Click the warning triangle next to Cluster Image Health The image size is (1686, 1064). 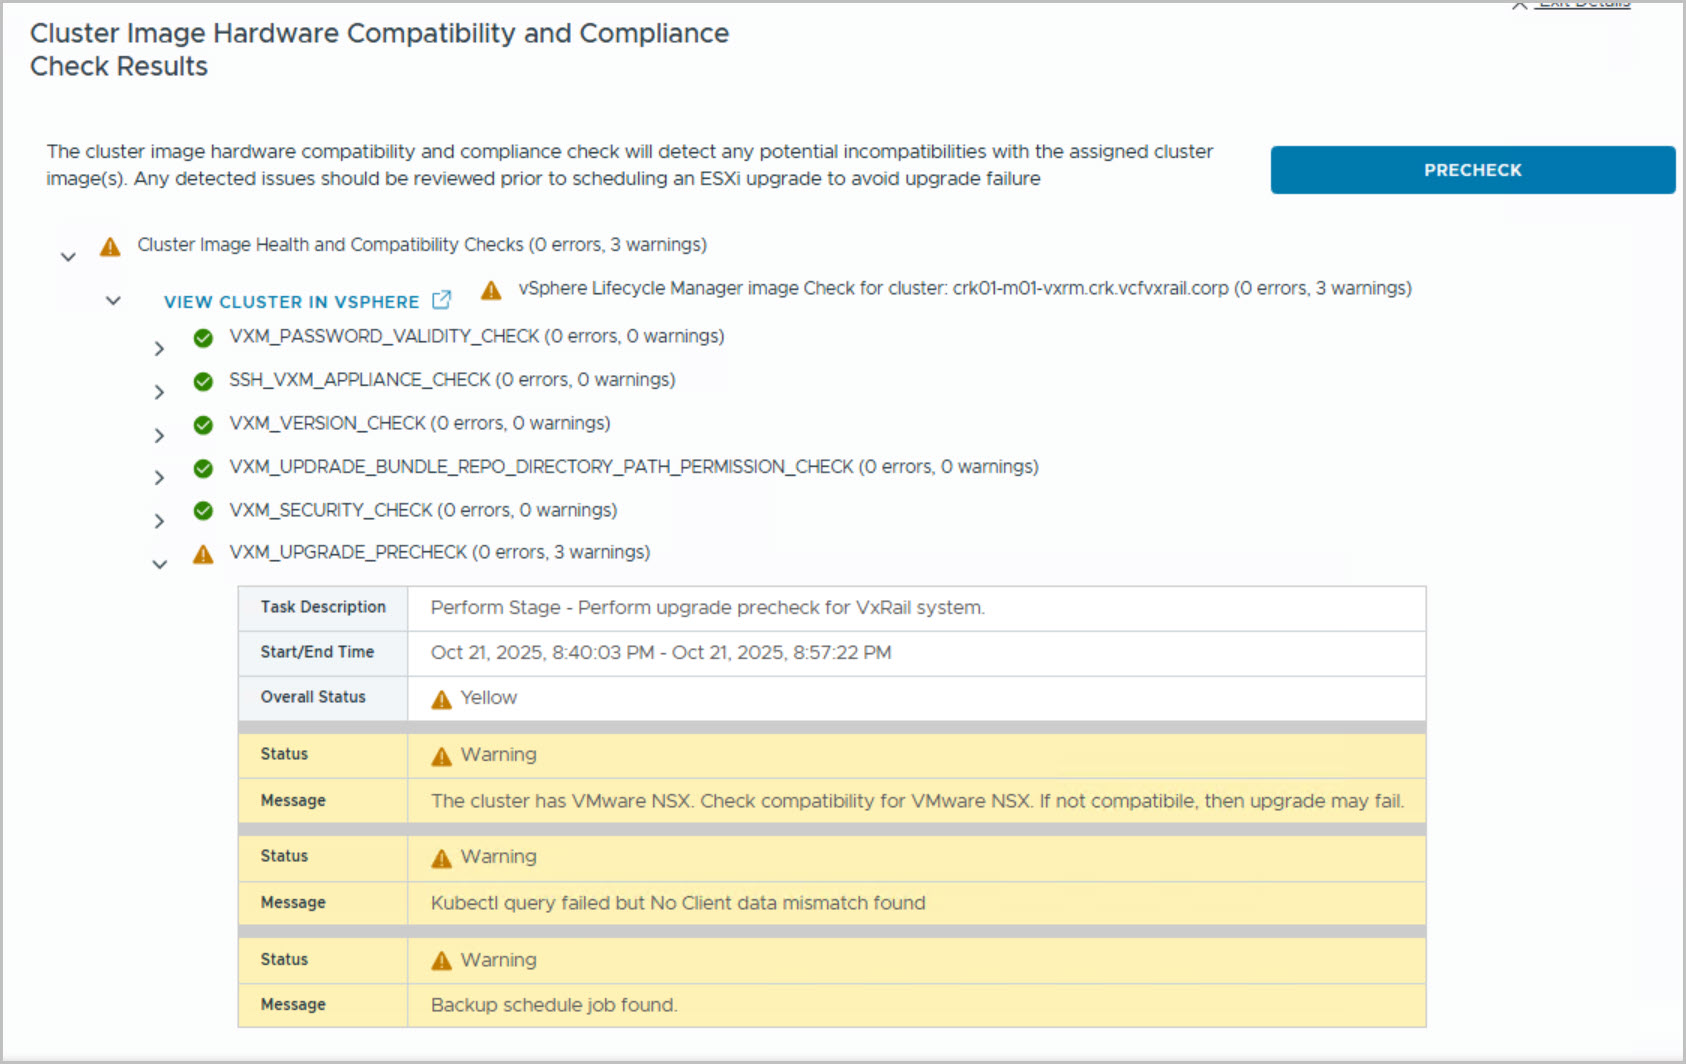110,247
